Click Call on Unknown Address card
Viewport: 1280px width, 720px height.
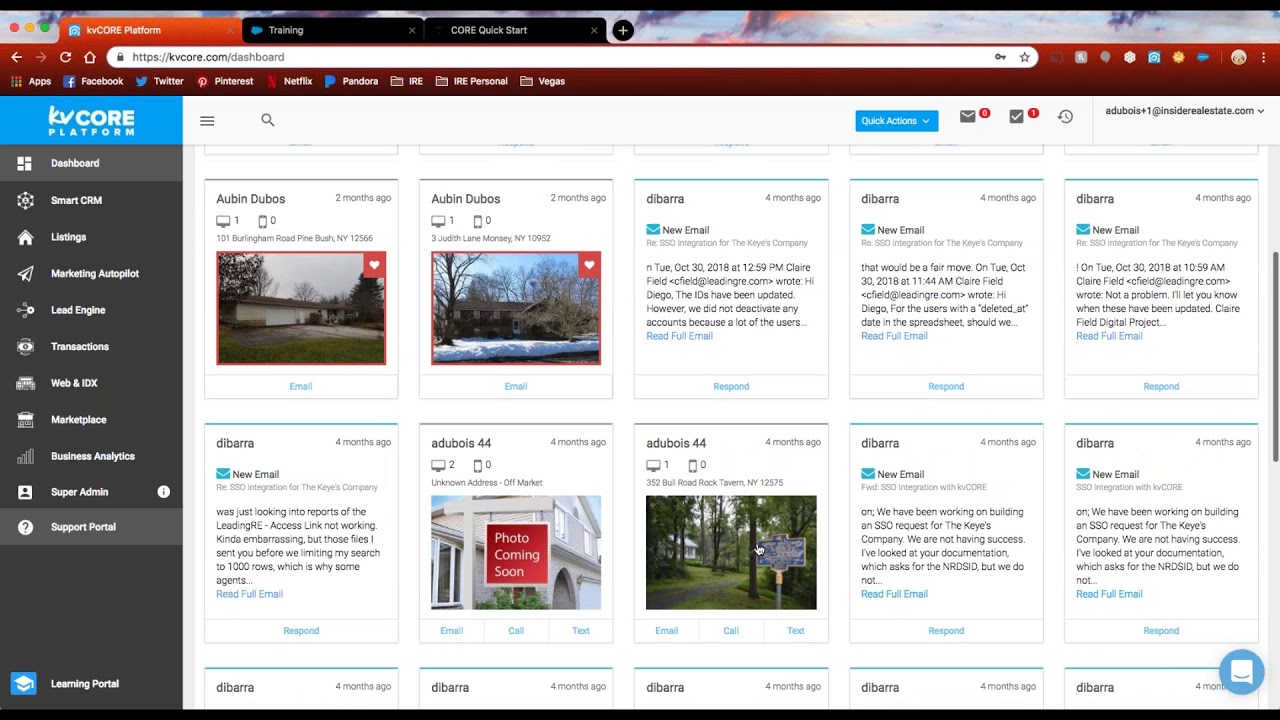[516, 631]
